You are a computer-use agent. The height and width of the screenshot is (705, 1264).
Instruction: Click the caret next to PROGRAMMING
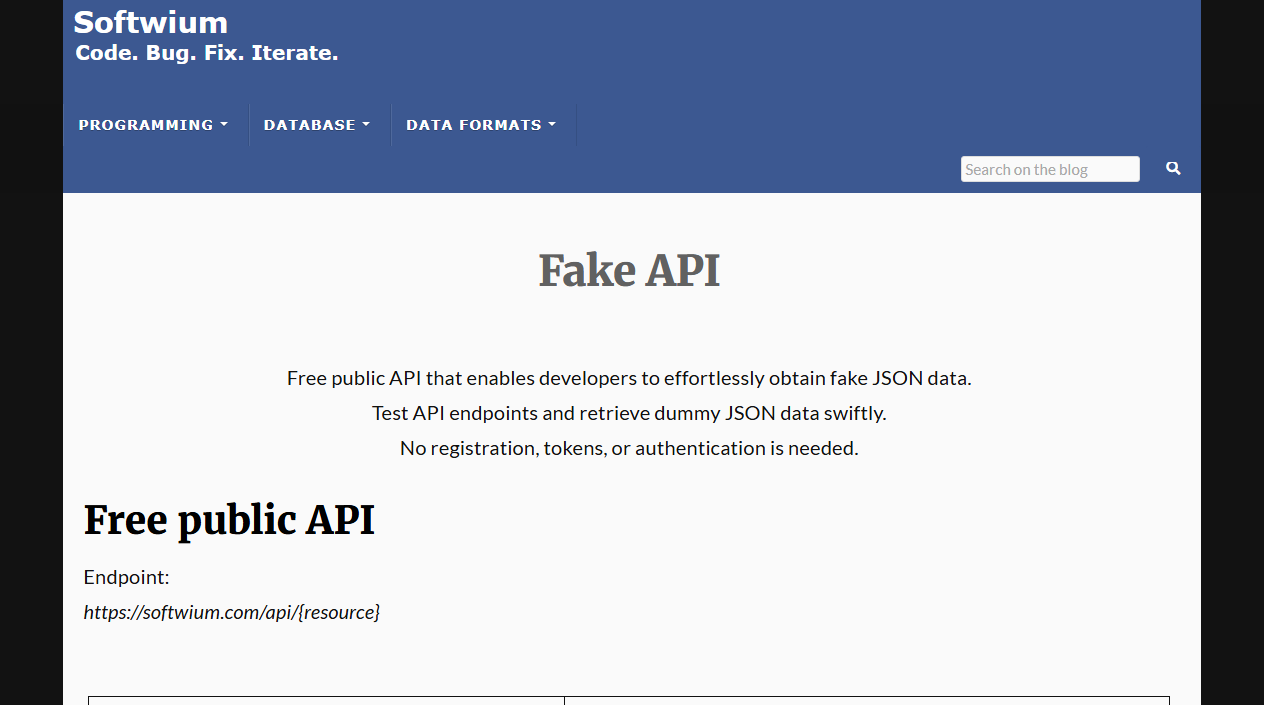[224, 125]
